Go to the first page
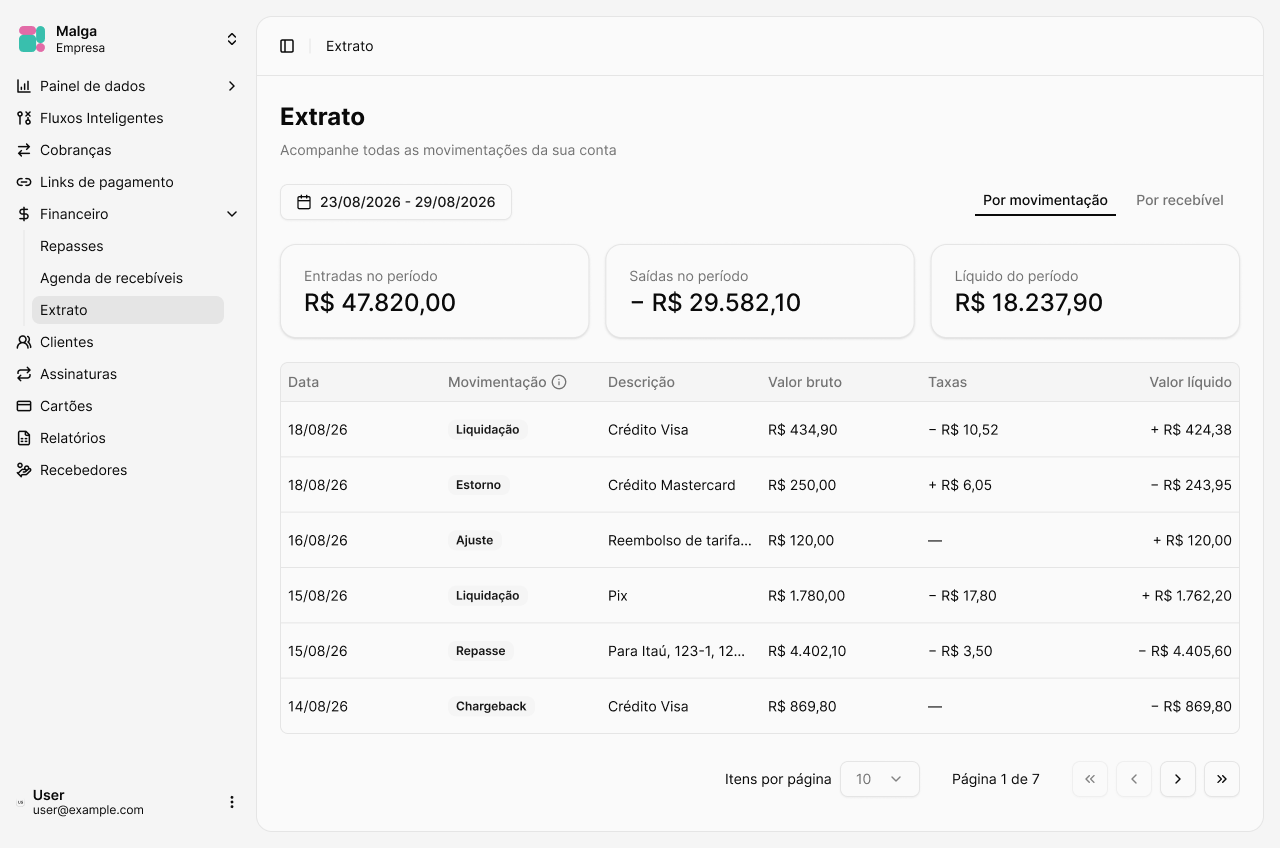Image resolution: width=1280 pixels, height=848 pixels. tap(1090, 779)
